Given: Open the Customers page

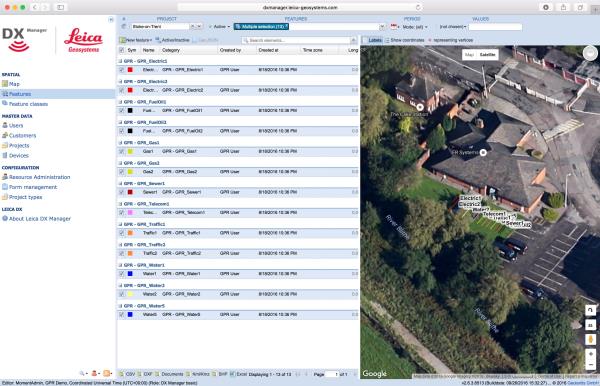Looking at the screenshot, I should [x=22, y=135].
